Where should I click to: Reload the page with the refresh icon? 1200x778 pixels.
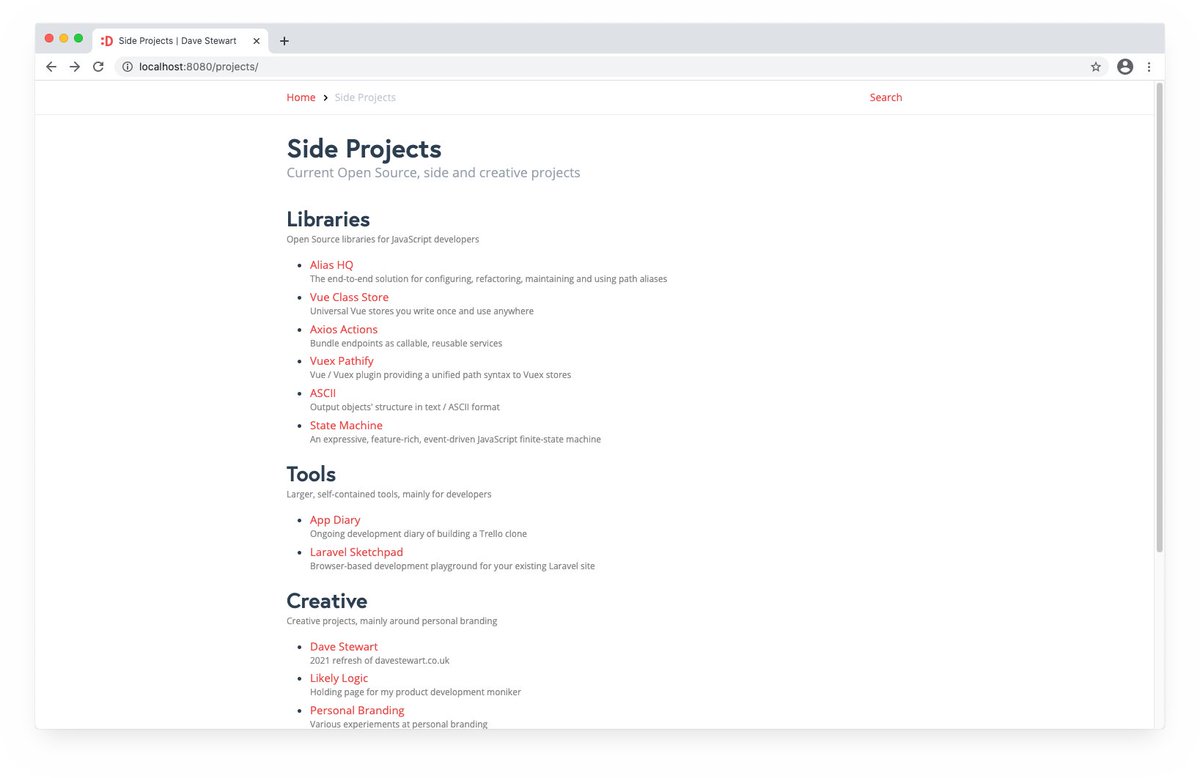pos(98,67)
